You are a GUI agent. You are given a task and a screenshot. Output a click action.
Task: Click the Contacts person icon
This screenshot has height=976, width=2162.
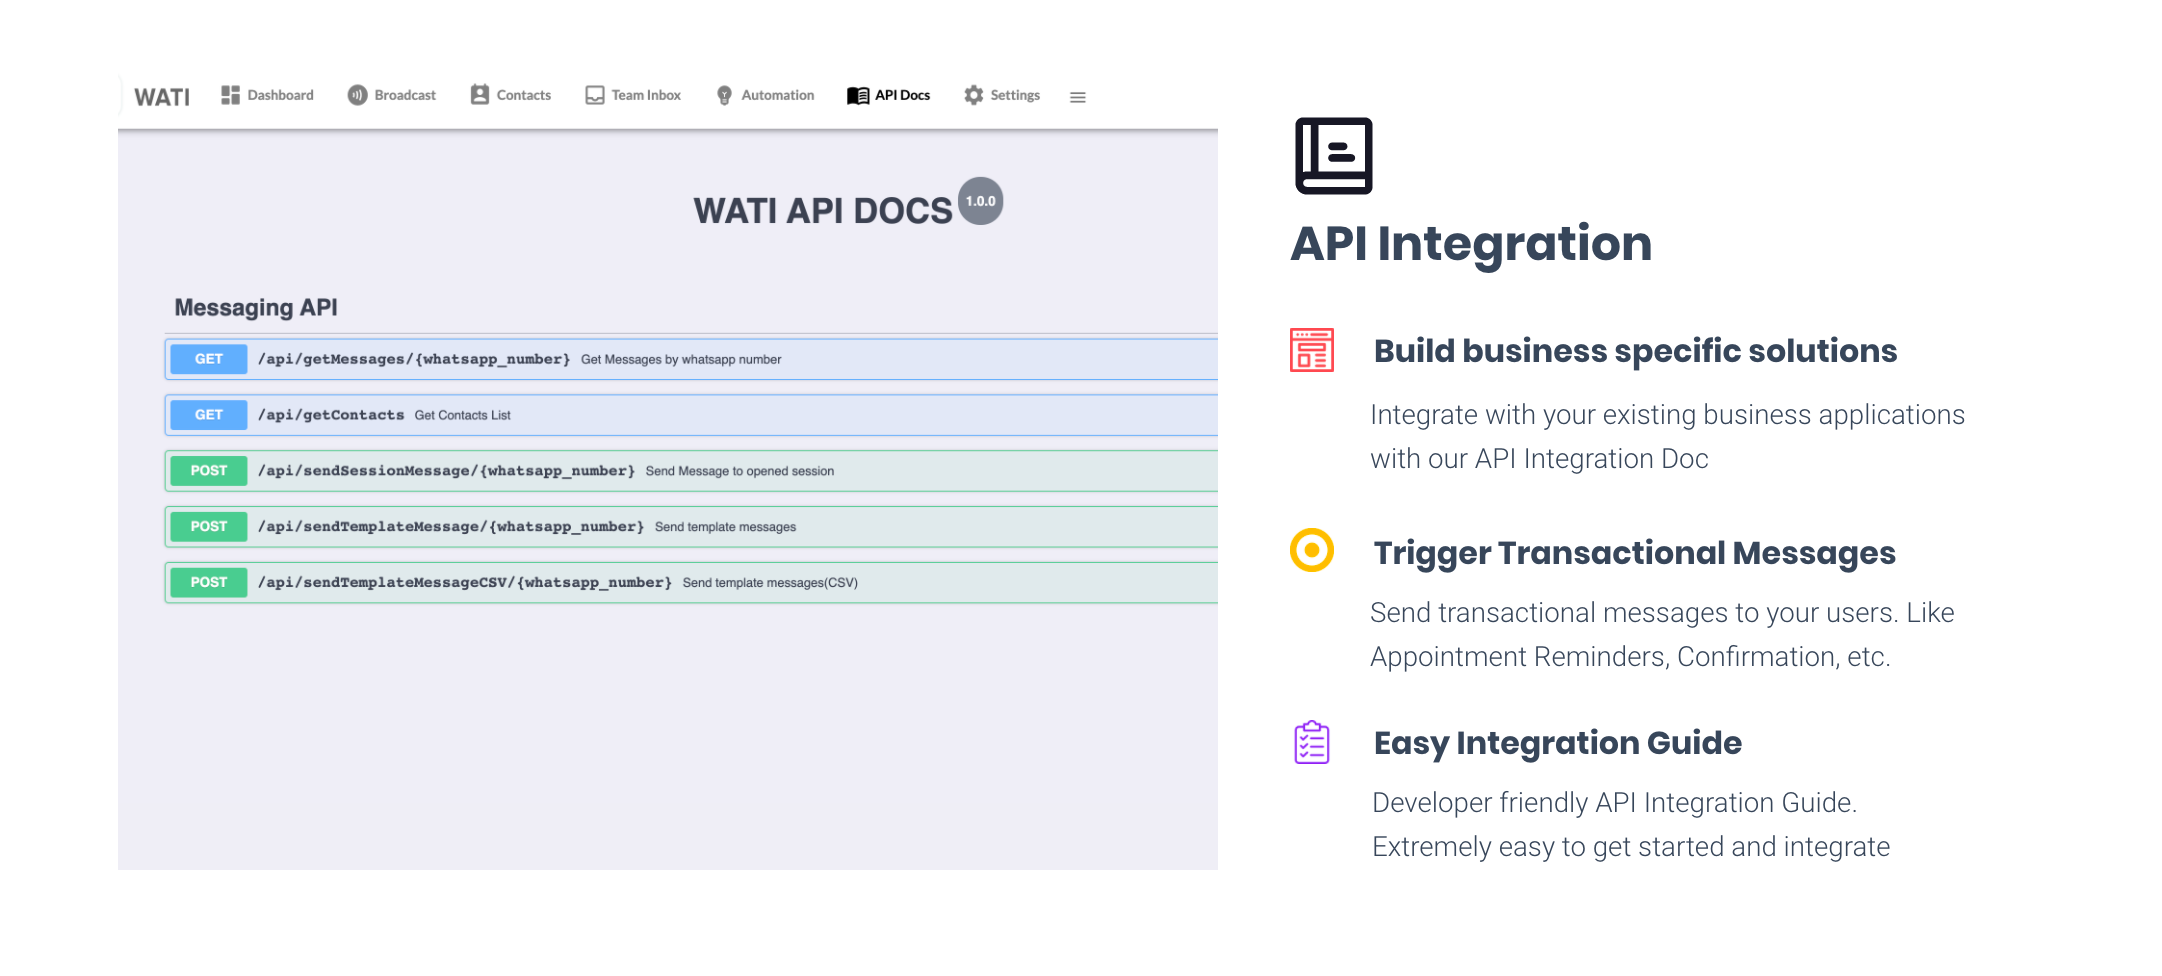point(480,95)
